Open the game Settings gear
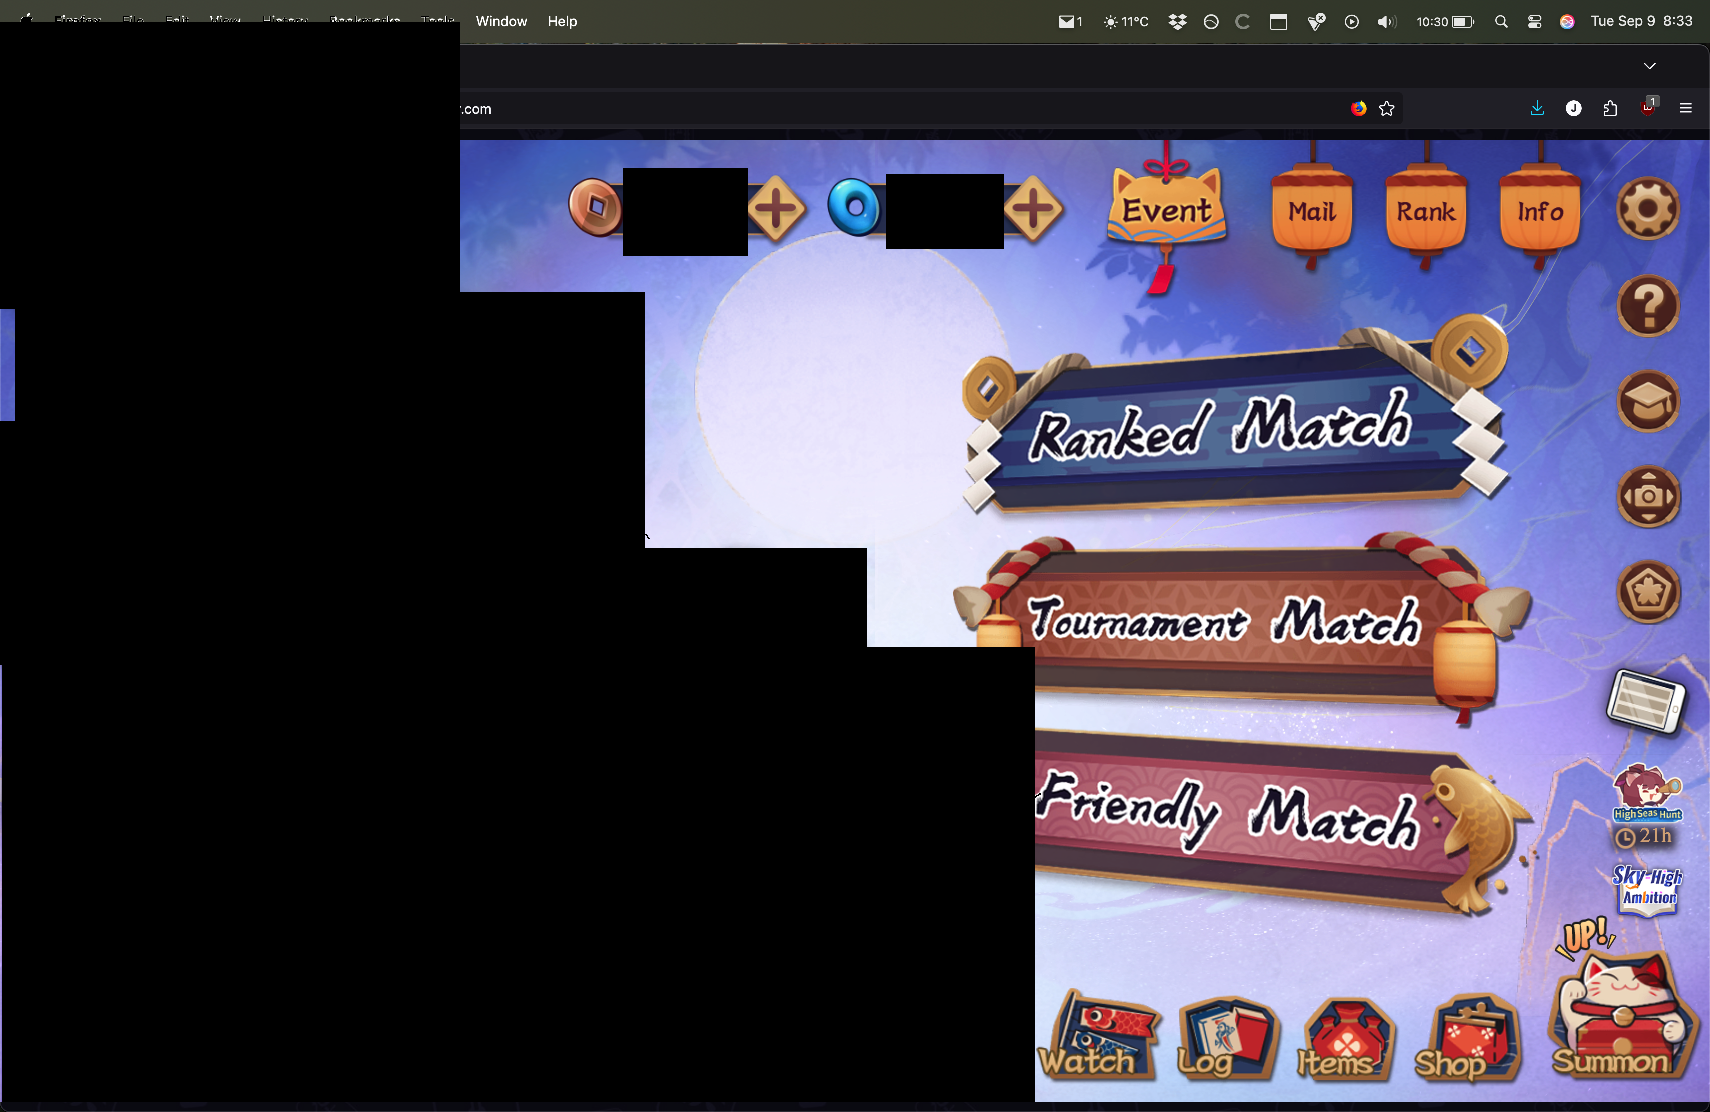The width and height of the screenshot is (1710, 1112). (x=1648, y=209)
